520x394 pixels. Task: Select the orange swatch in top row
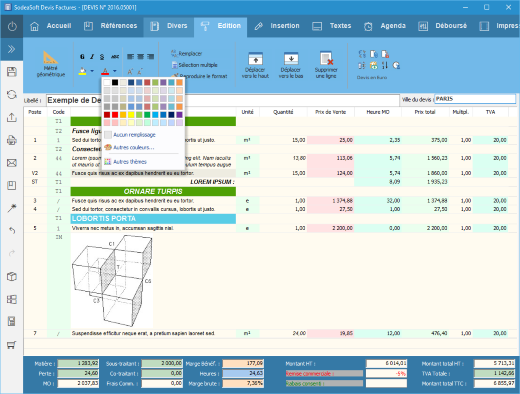point(179,82)
